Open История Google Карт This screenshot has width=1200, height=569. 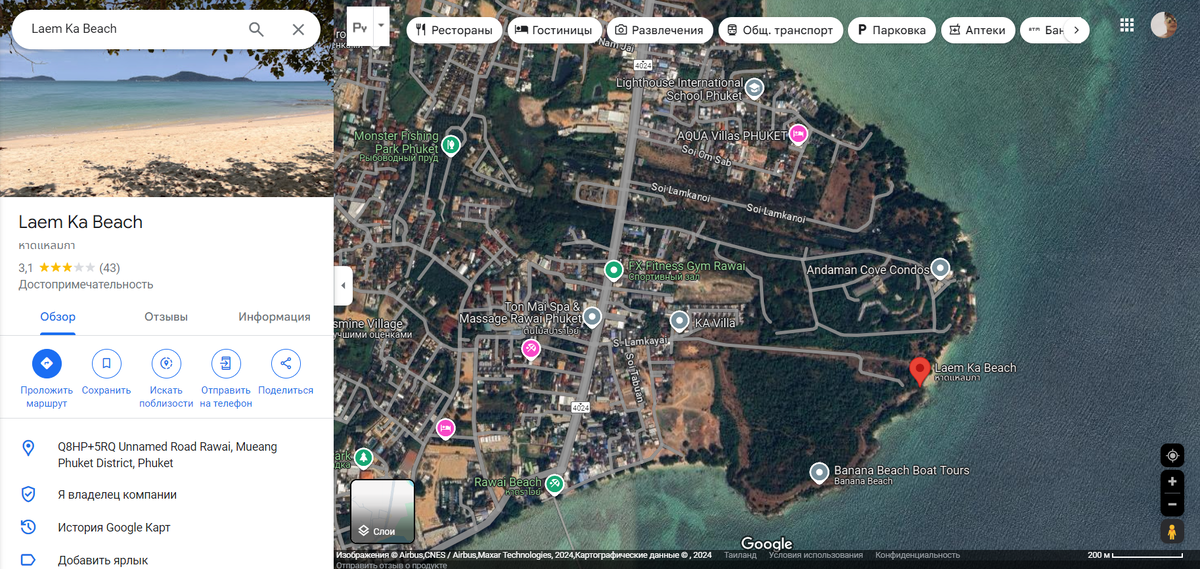click(167, 527)
